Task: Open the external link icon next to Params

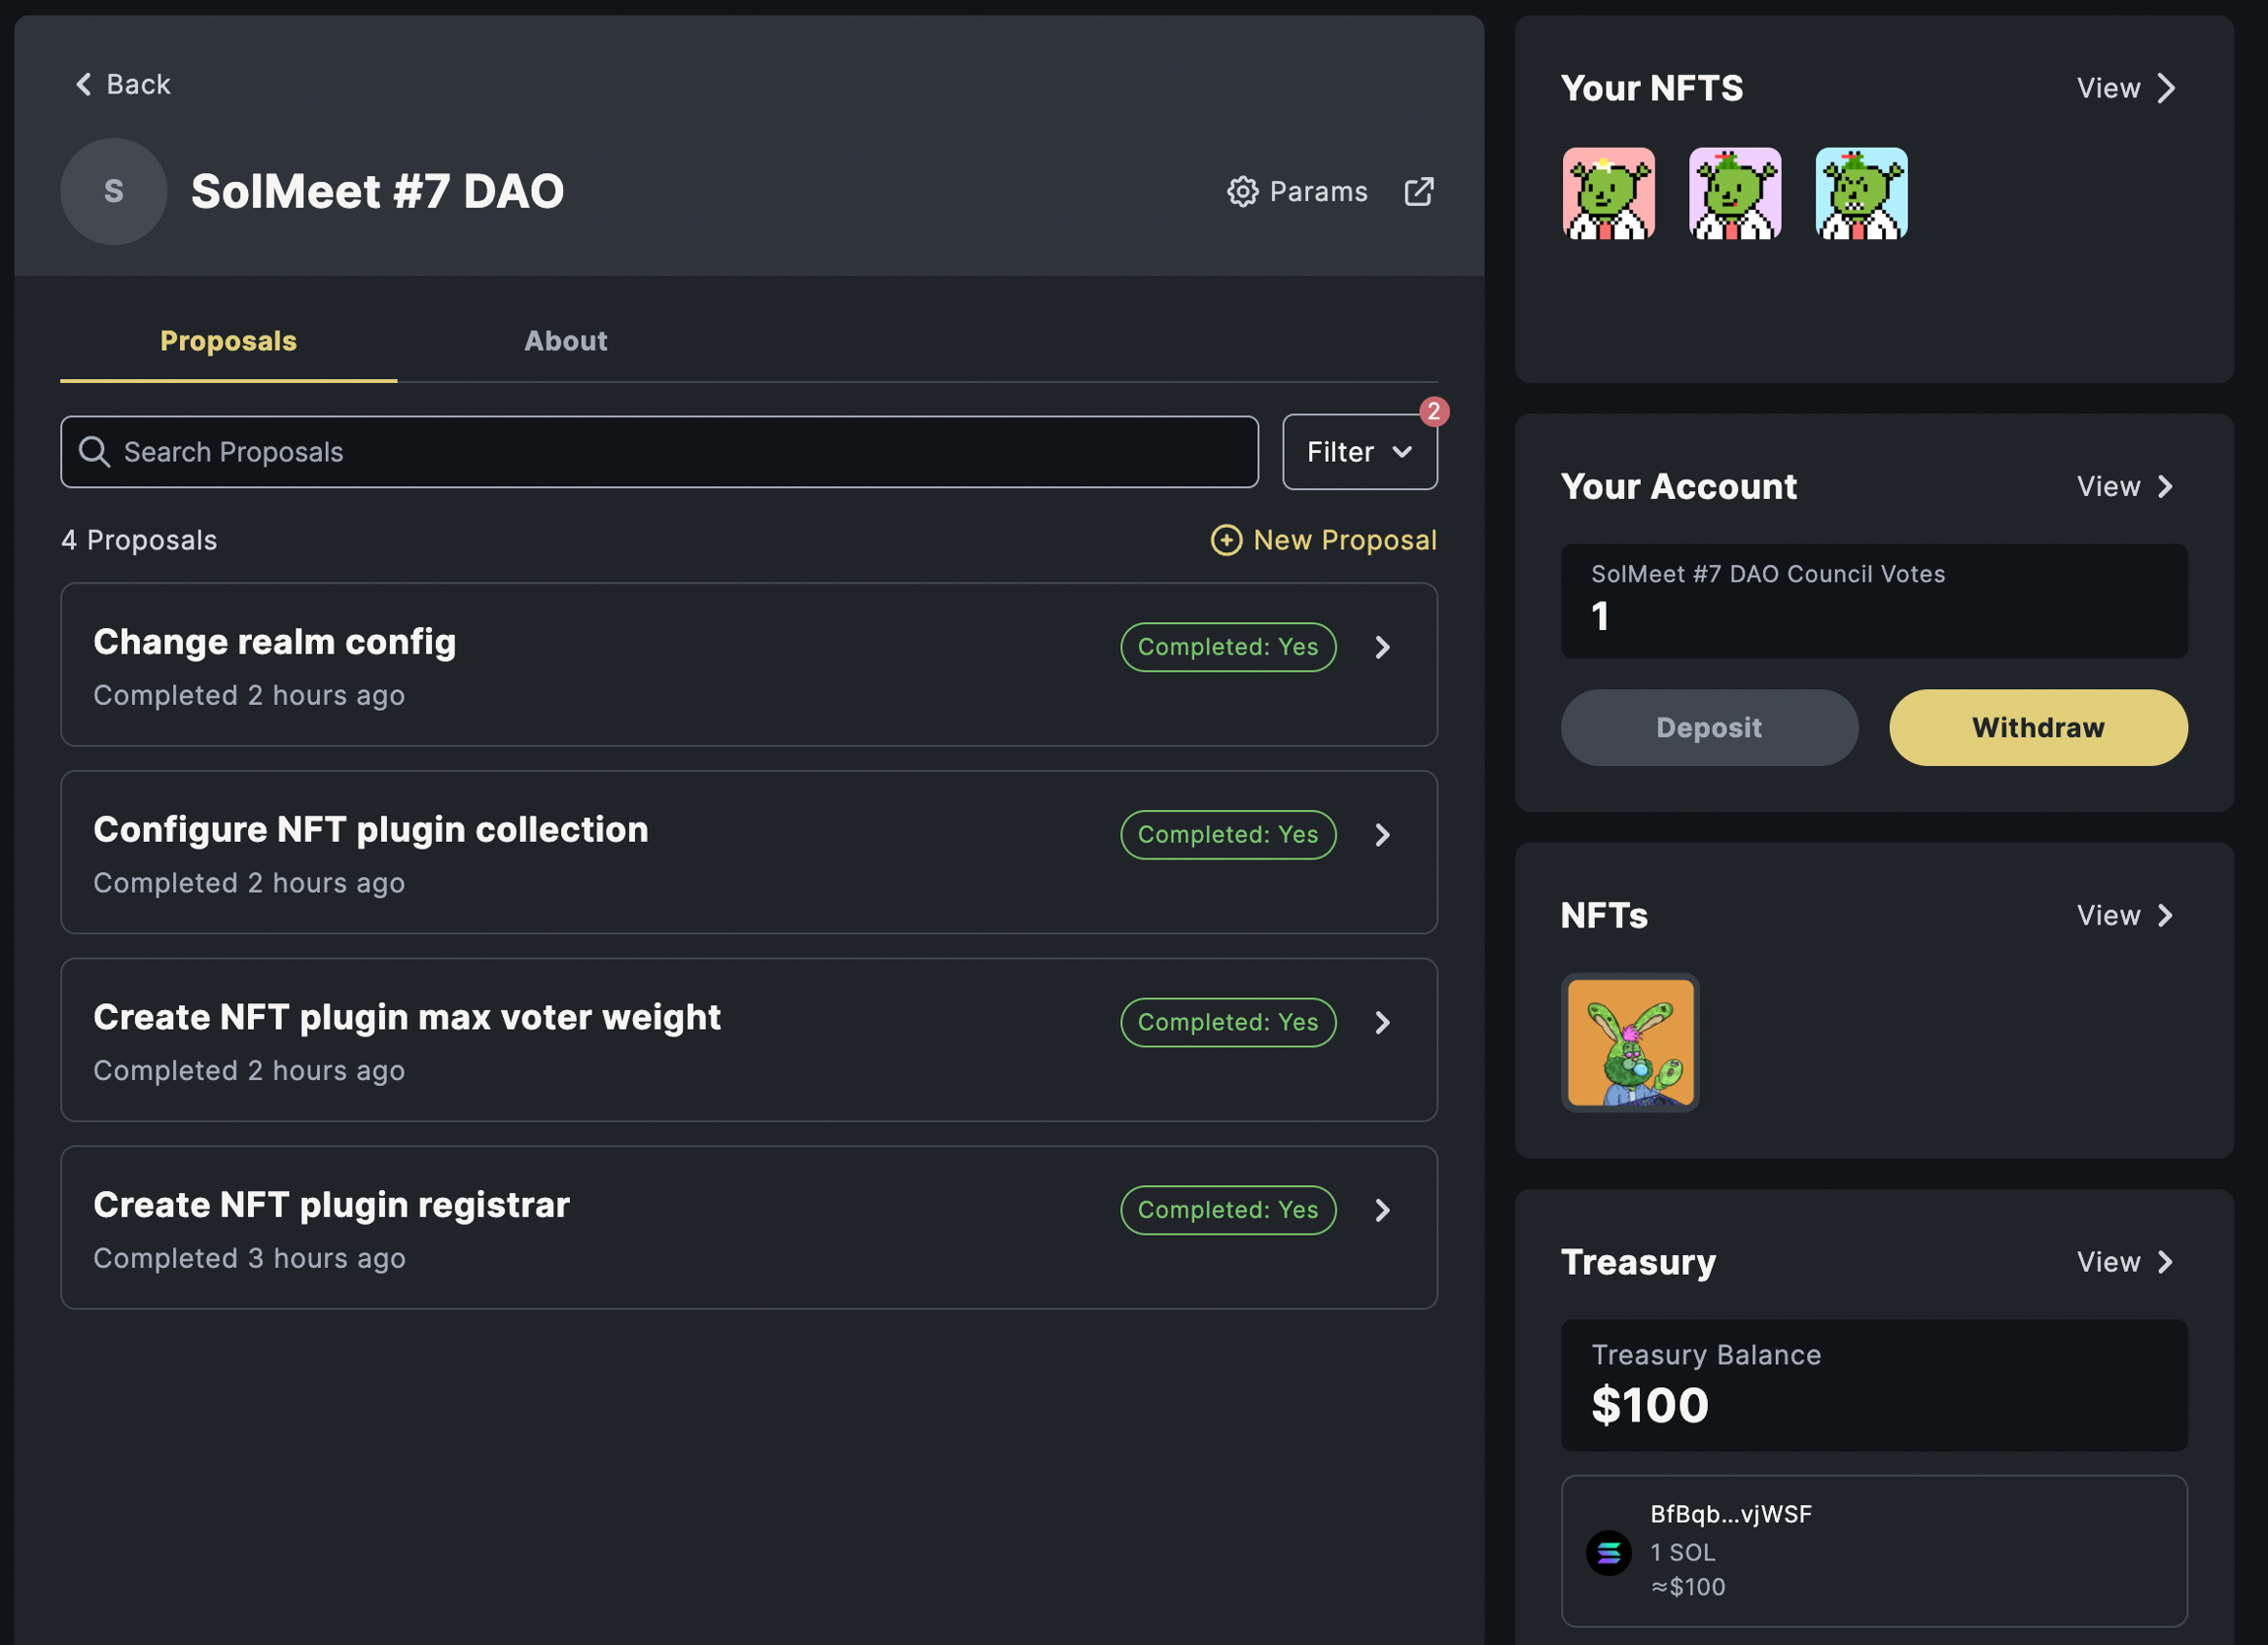Action: pos(1418,192)
